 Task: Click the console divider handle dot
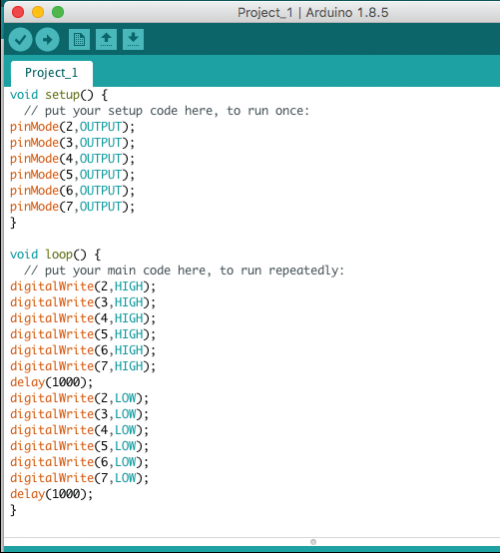[x=313, y=542]
